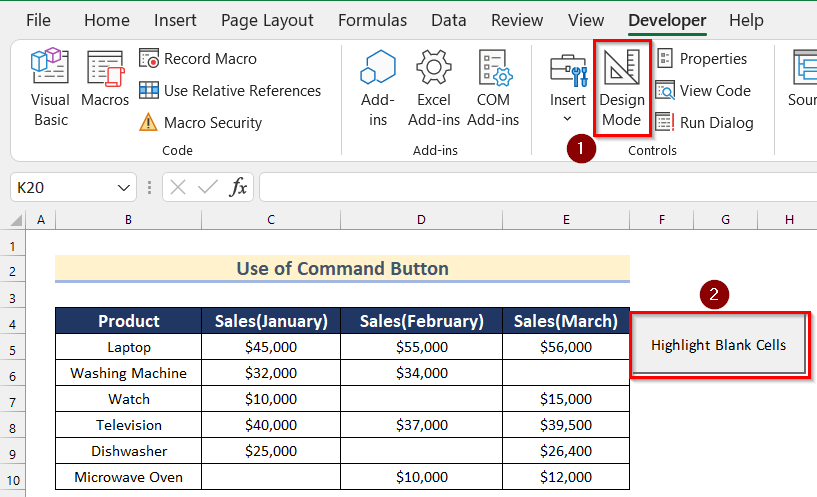Select the blank Sales(March) cell for Washing Machine
The image size is (817, 497).
pos(566,374)
